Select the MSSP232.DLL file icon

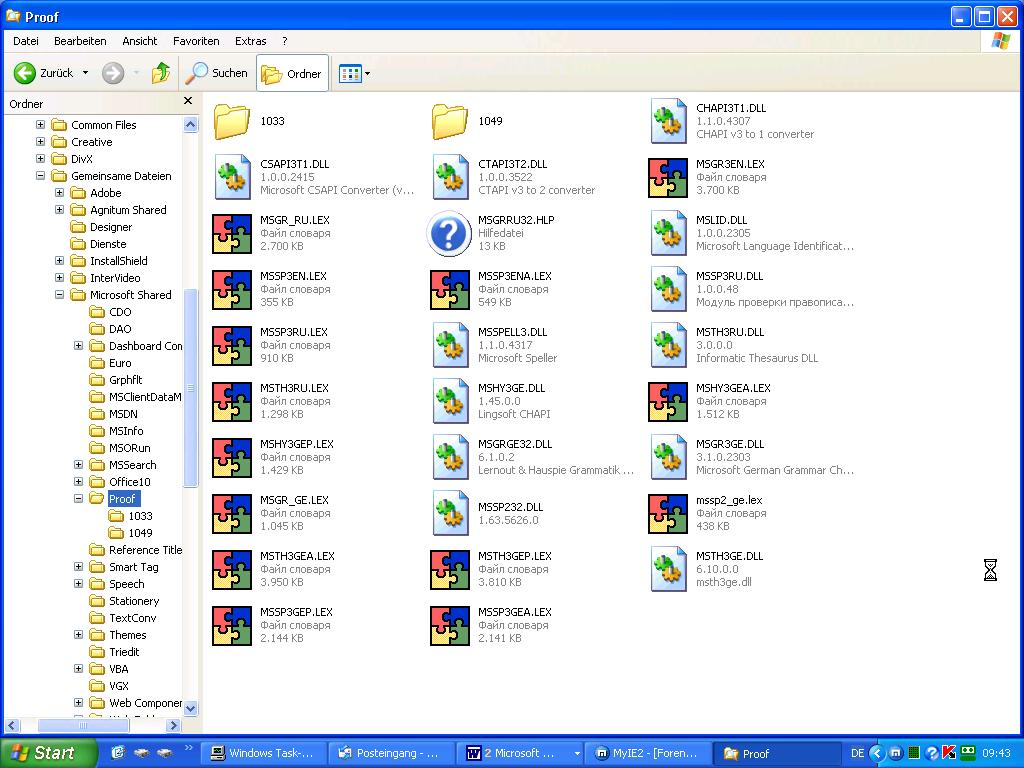[x=449, y=514]
